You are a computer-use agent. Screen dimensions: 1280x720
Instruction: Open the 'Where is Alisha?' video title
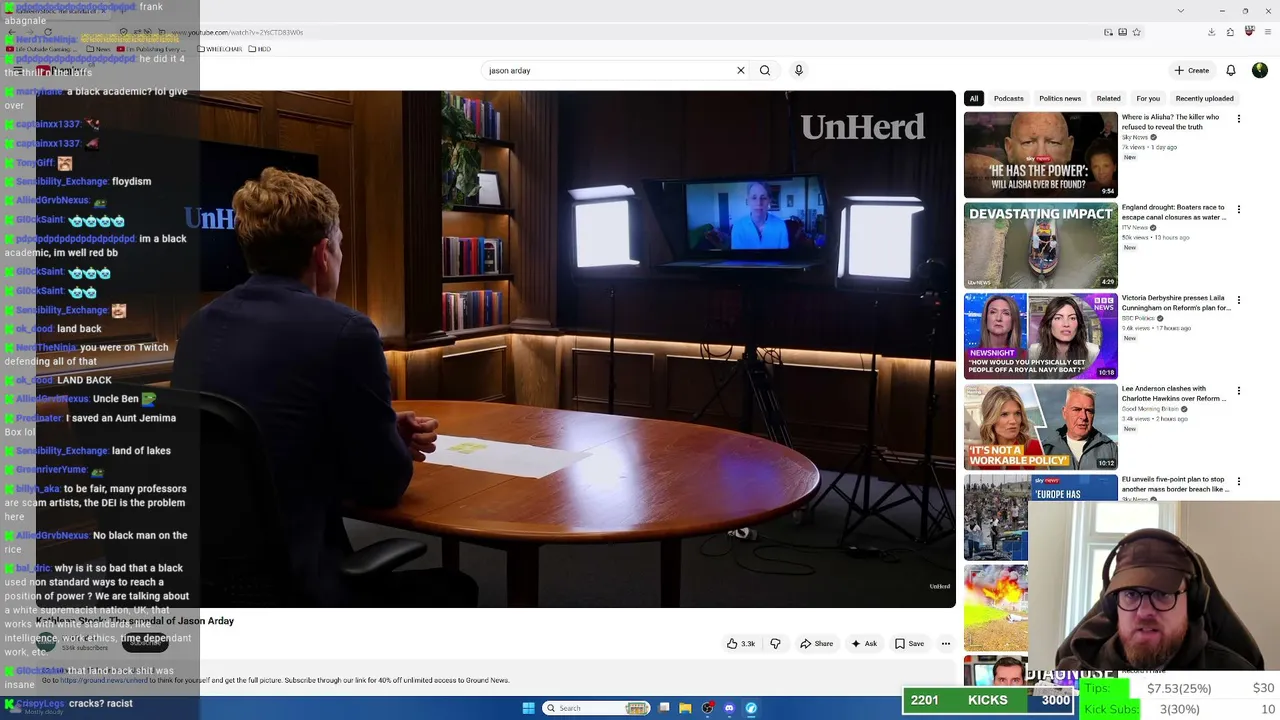click(x=1170, y=122)
